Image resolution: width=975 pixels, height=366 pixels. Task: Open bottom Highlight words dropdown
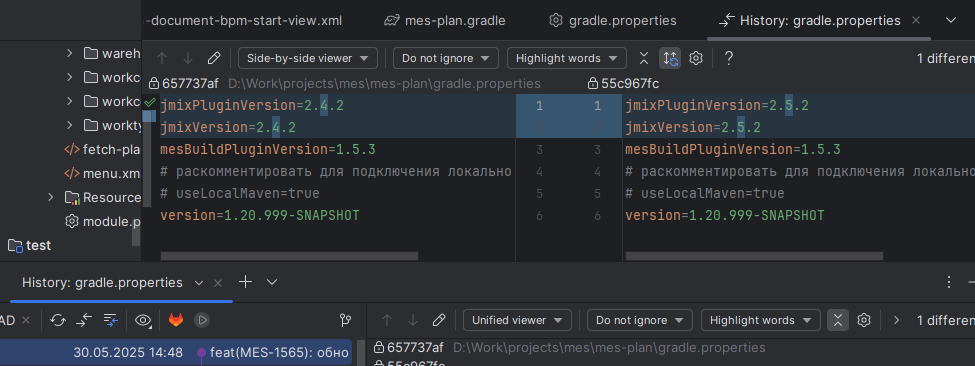click(x=760, y=321)
